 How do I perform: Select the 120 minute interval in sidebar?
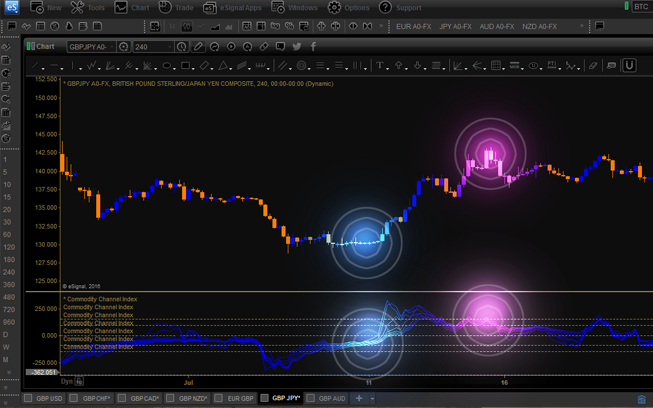(x=8, y=247)
